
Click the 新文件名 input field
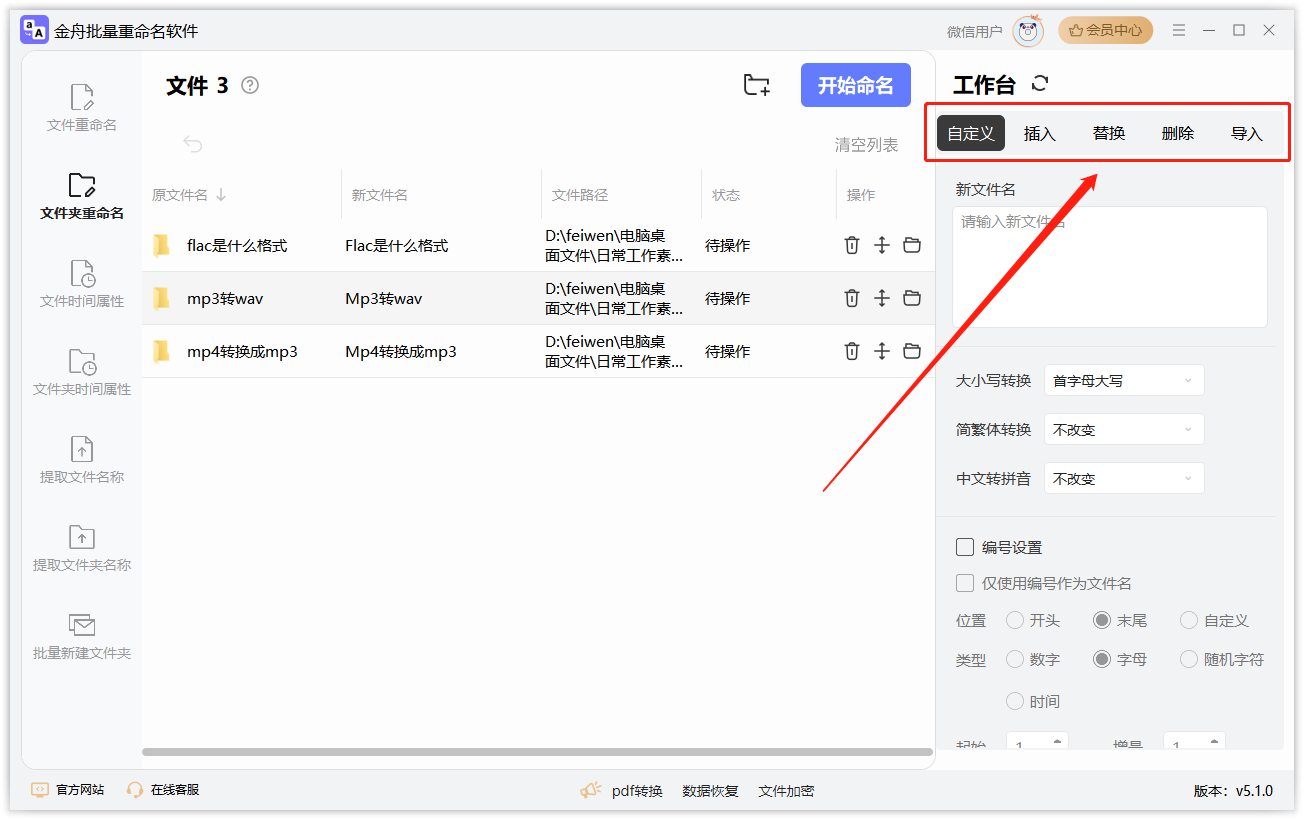pos(1110,265)
